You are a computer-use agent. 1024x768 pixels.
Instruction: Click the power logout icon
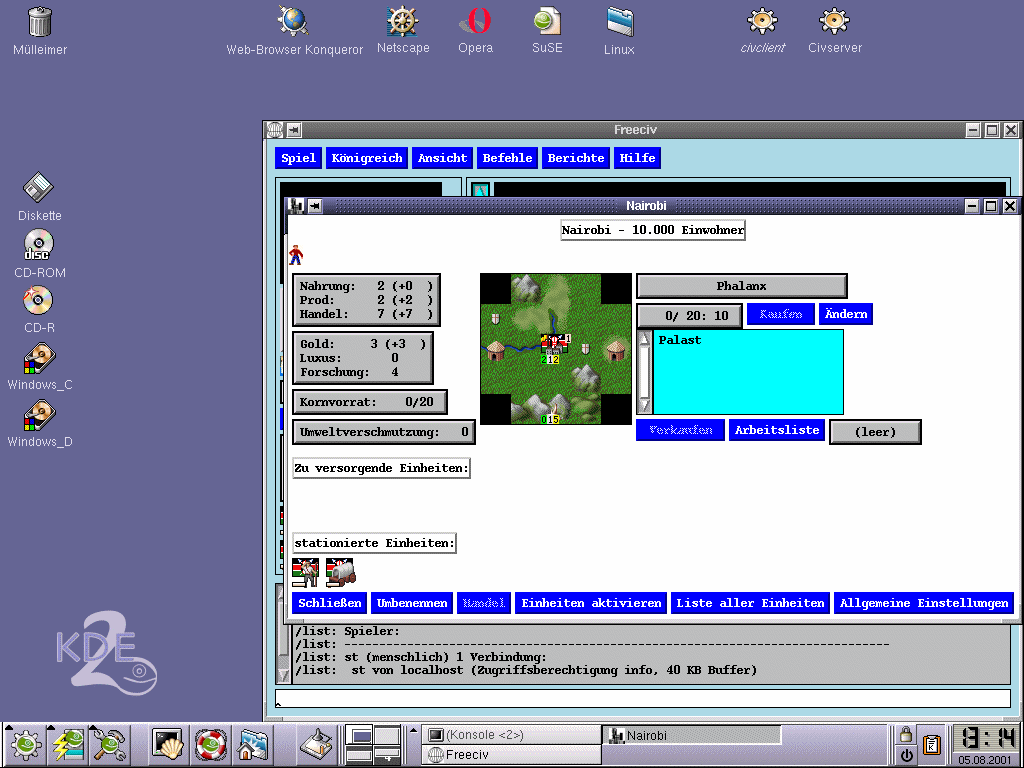(906, 755)
